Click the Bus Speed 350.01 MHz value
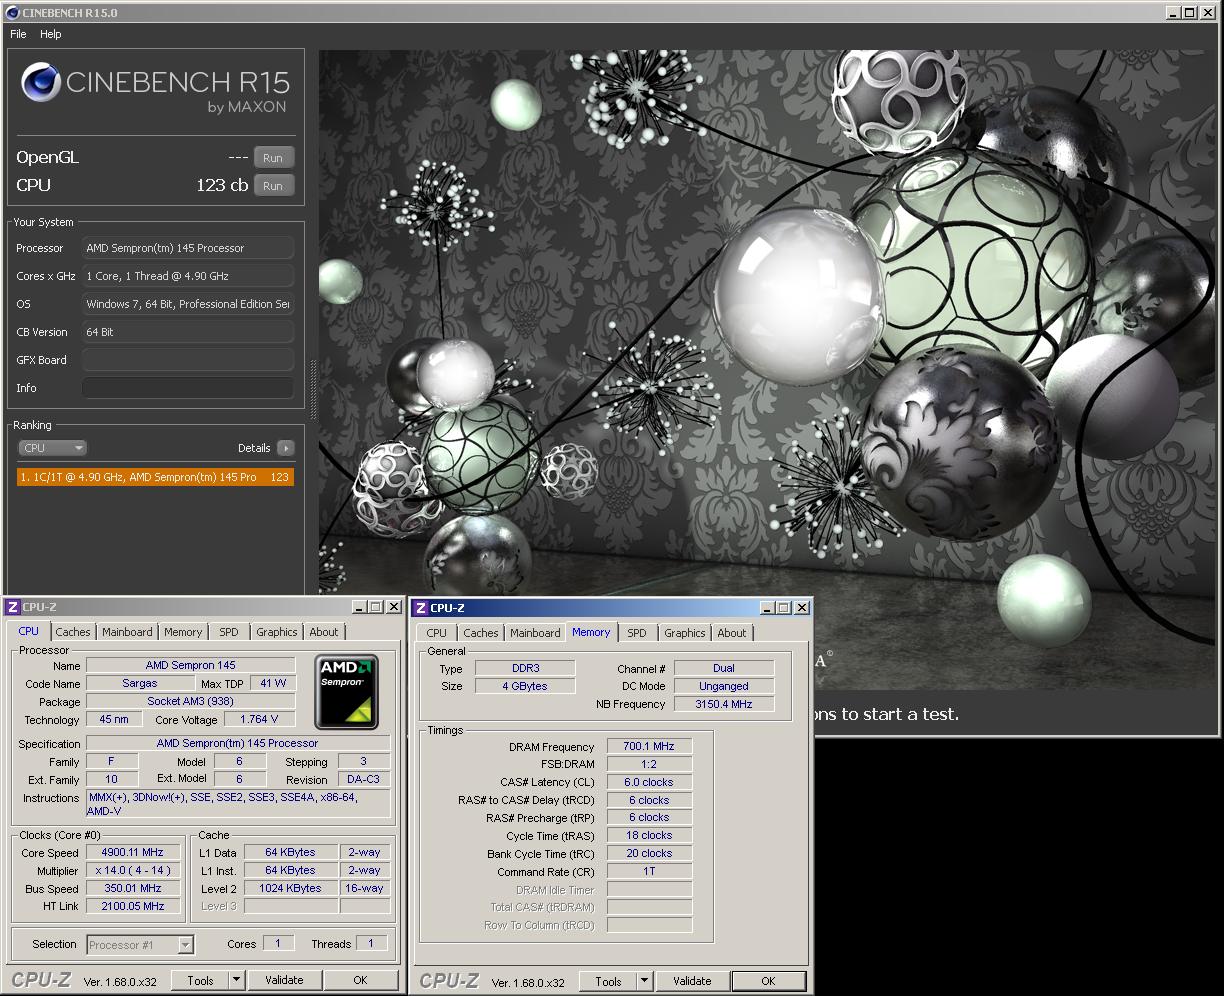 pyautogui.click(x=133, y=889)
